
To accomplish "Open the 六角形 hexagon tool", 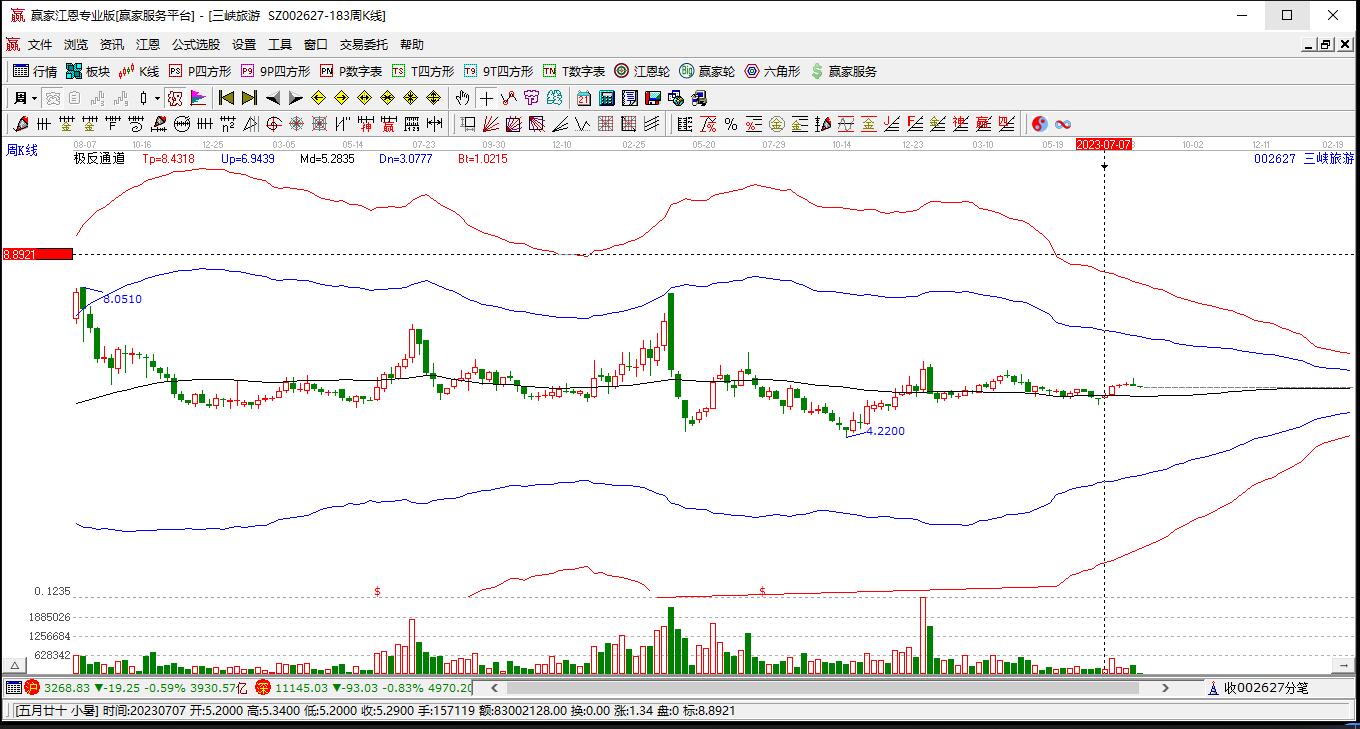I will click(x=772, y=71).
